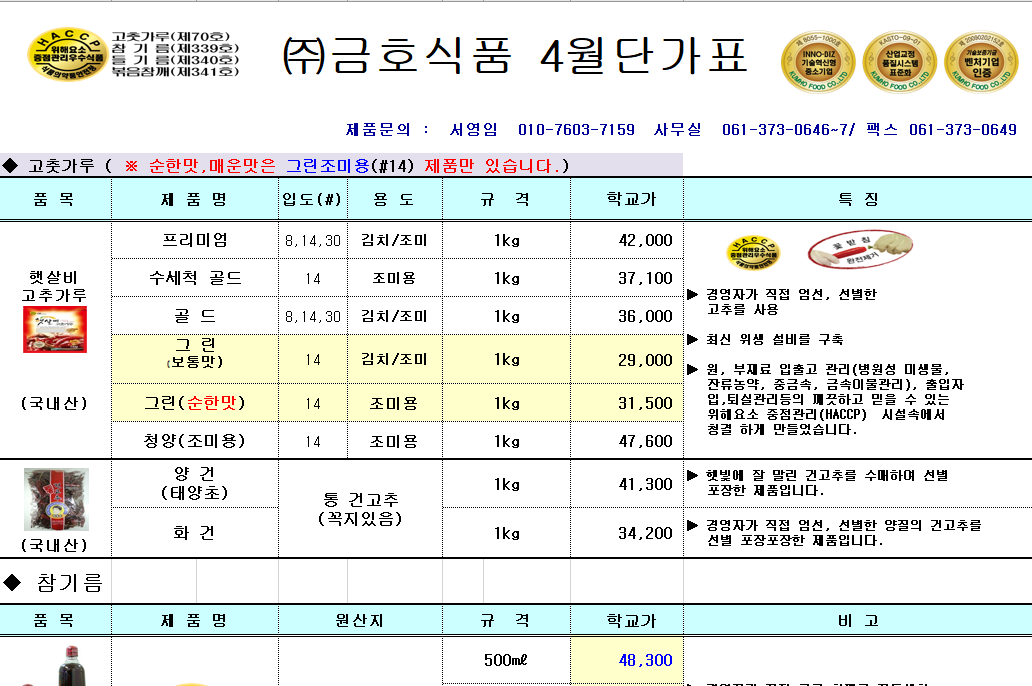Click the blue price 48,300
1032x686 pixels.
645,660
